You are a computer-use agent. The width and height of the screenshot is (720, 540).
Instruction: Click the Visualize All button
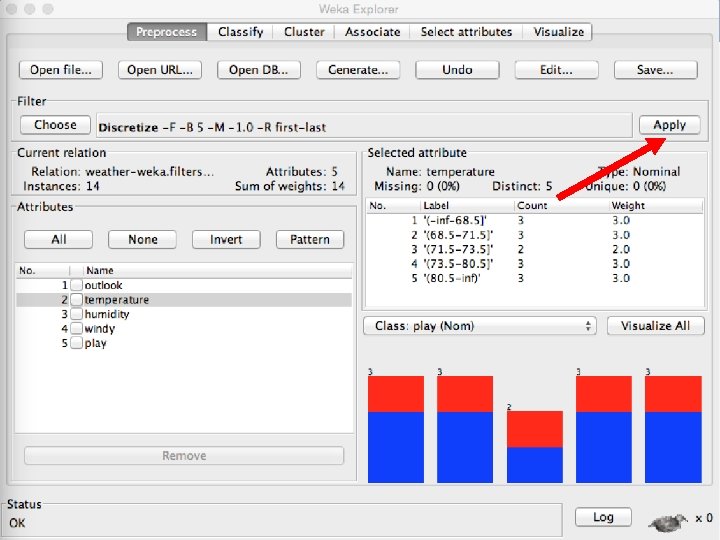(656, 326)
